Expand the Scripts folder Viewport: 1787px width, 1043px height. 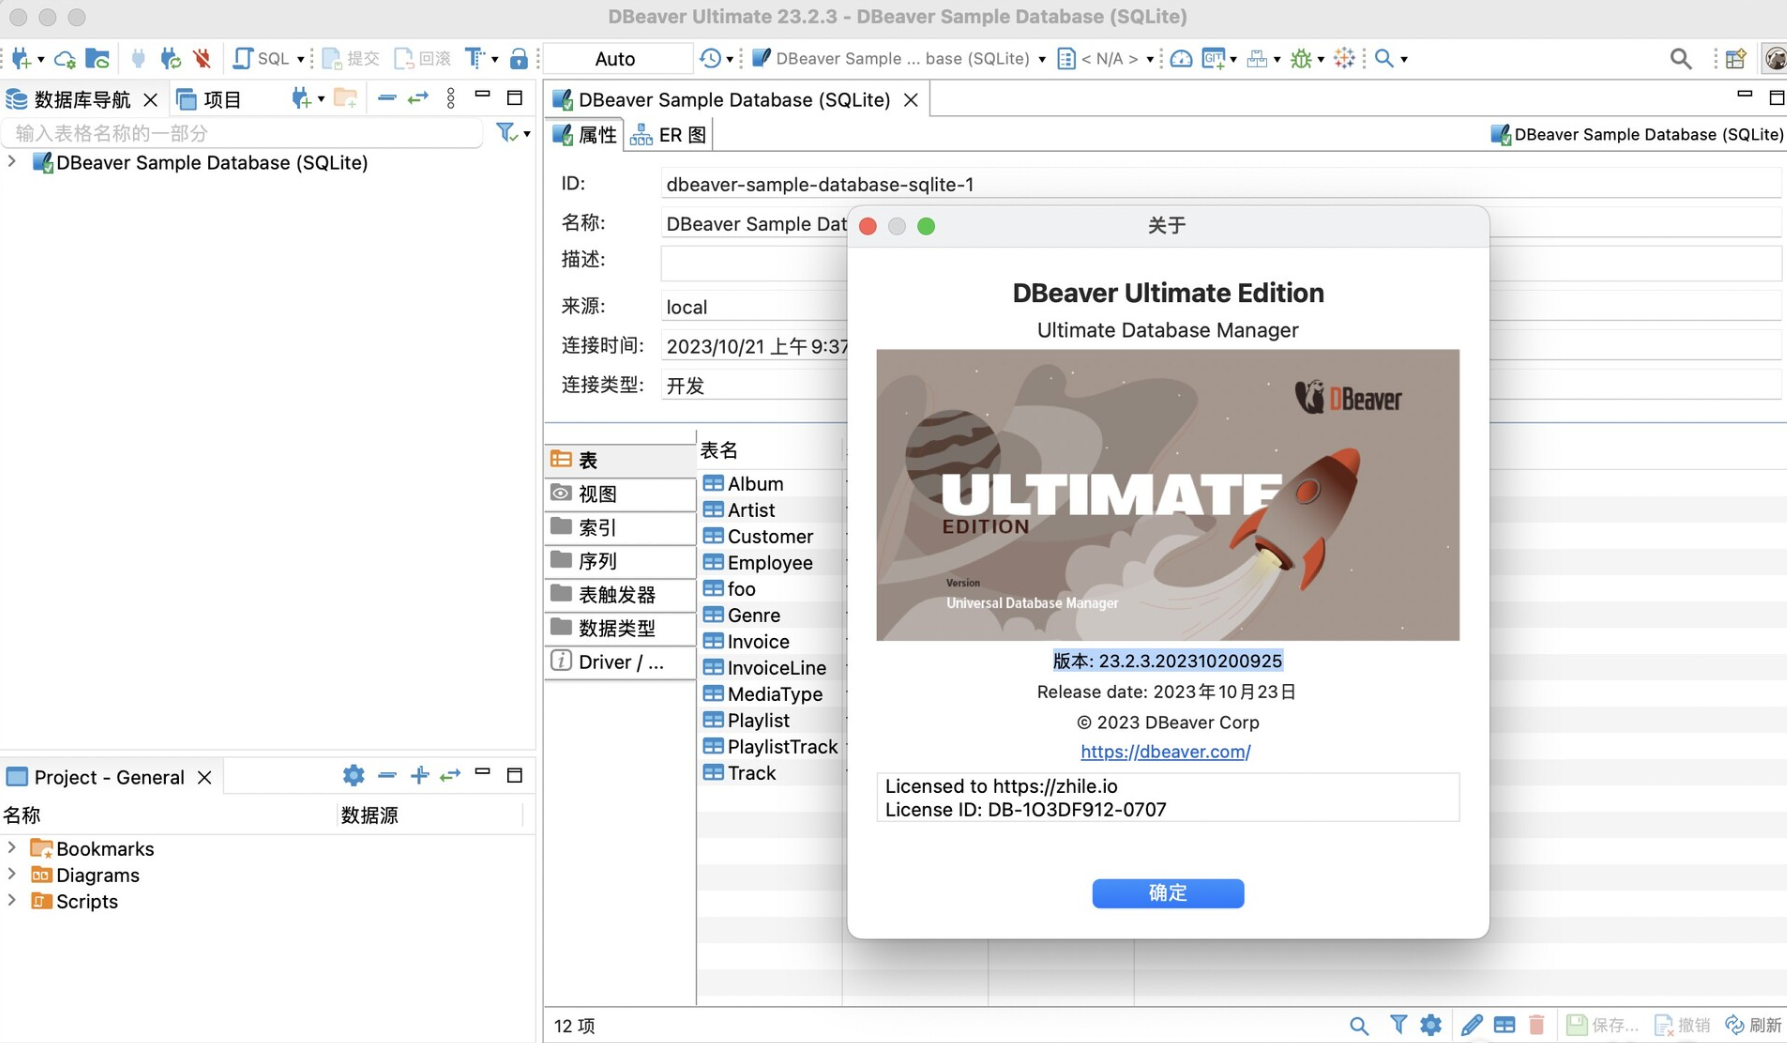click(x=12, y=900)
